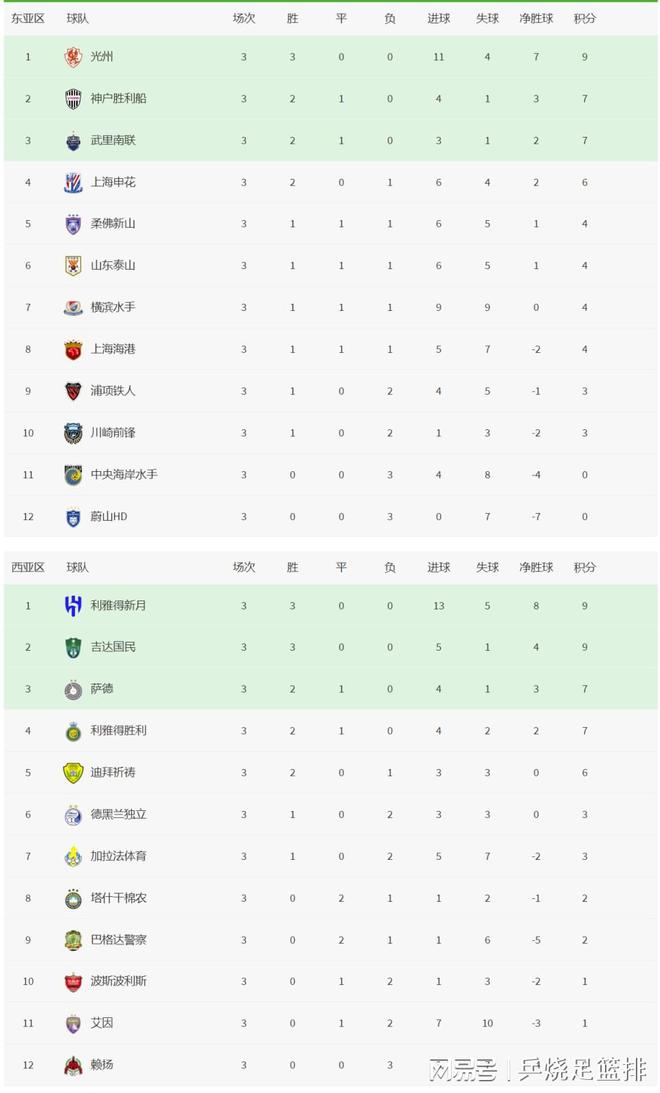Click the 净胜球 header in 西亚区 table
Image resolution: width=660 pixels, height=1093 pixels.
[x=536, y=567]
